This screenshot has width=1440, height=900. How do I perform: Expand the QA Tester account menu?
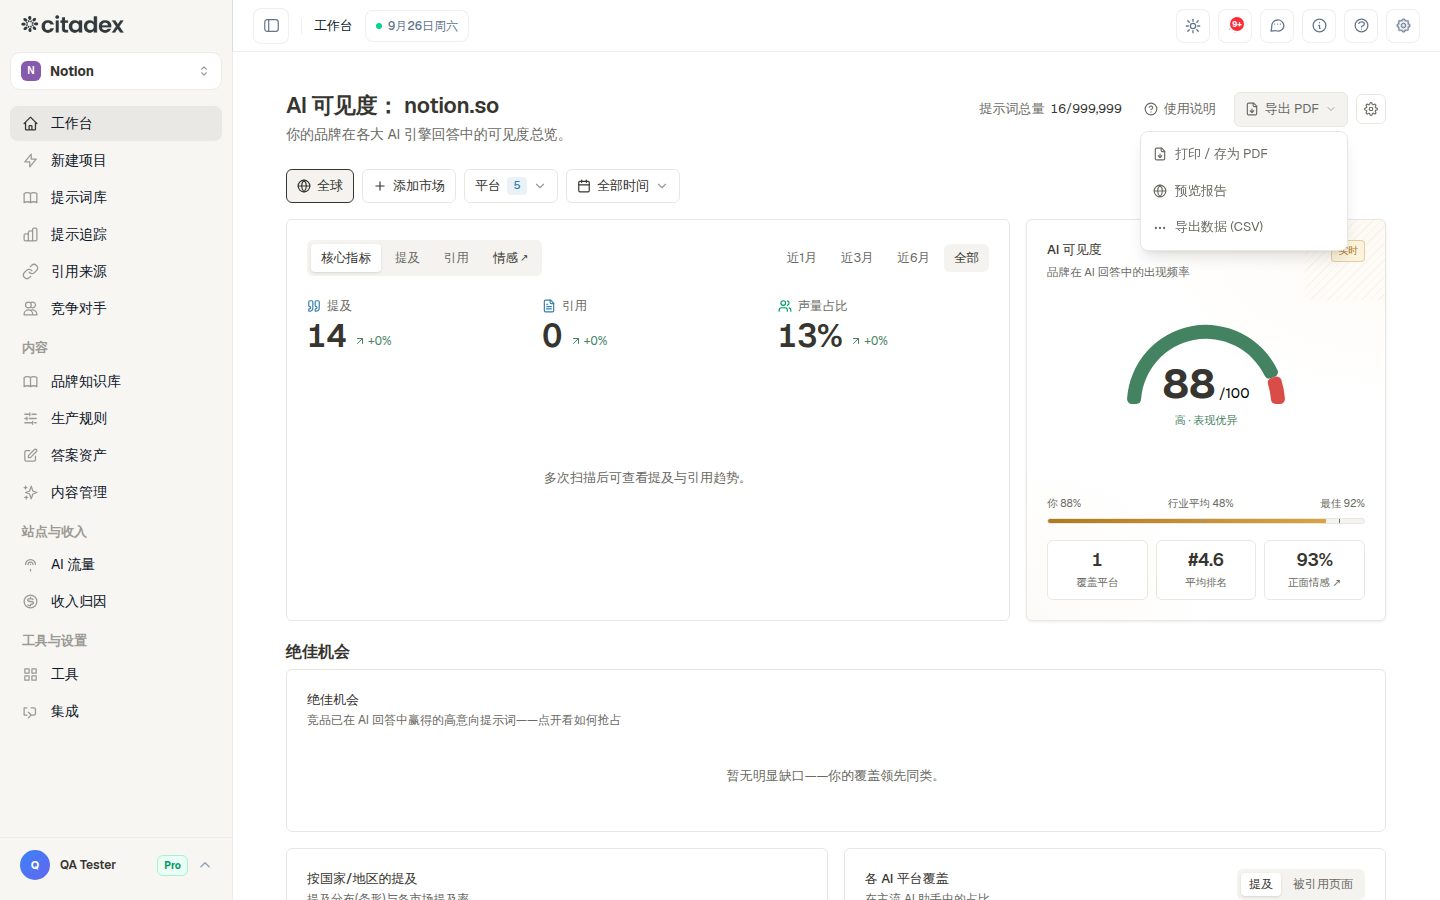tap(116, 865)
